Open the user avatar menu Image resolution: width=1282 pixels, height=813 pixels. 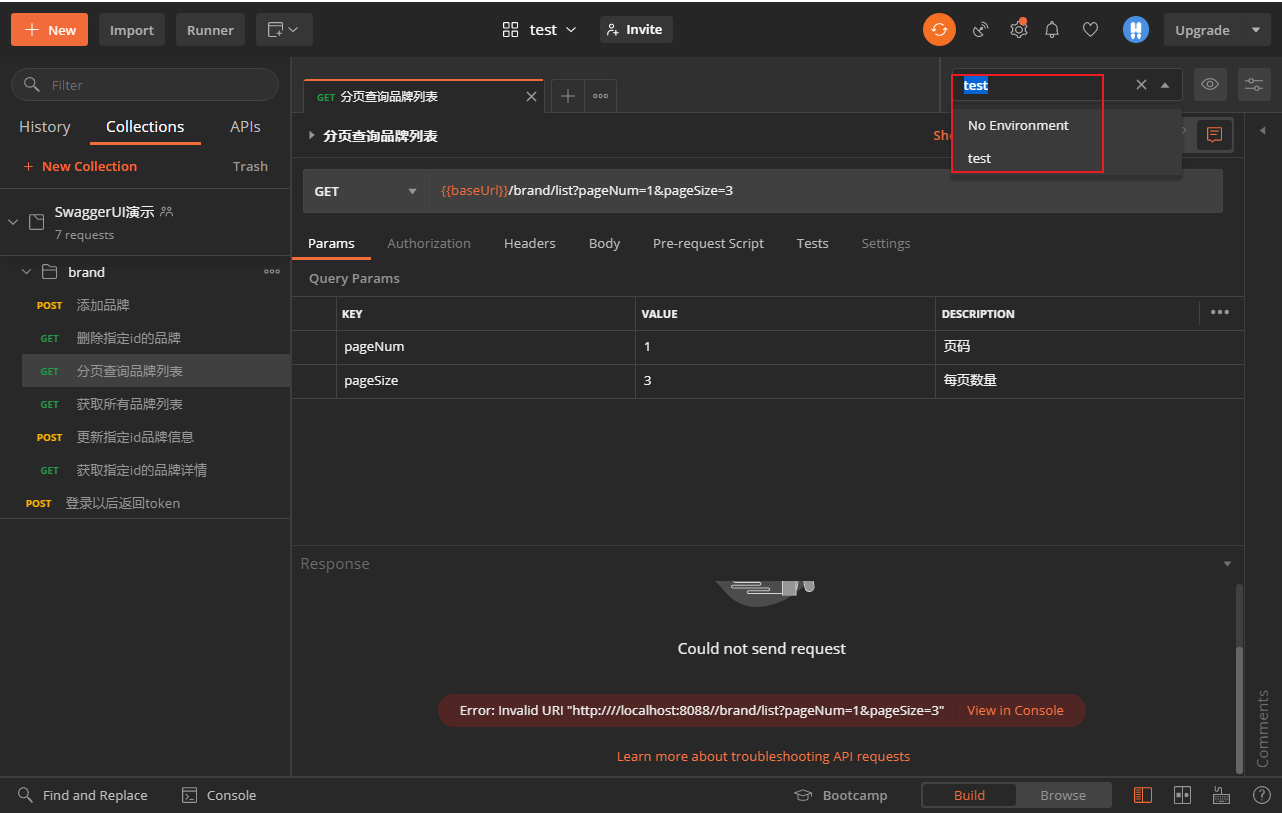[x=1135, y=30]
